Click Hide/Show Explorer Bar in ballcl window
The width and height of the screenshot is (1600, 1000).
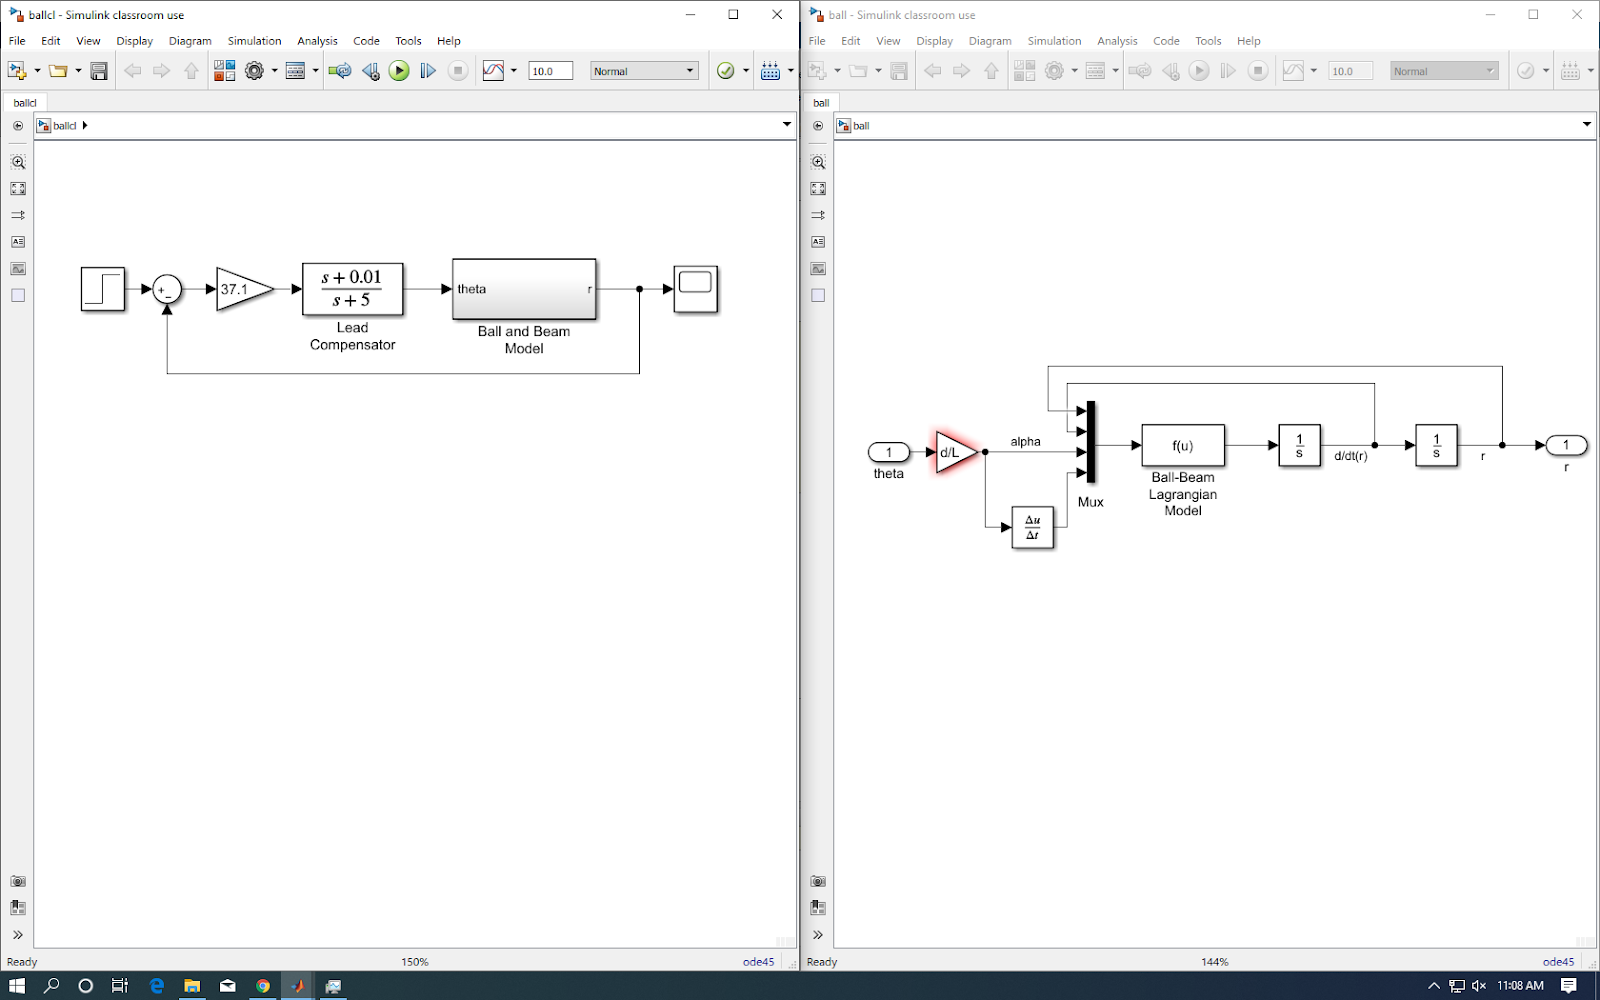click(x=18, y=126)
